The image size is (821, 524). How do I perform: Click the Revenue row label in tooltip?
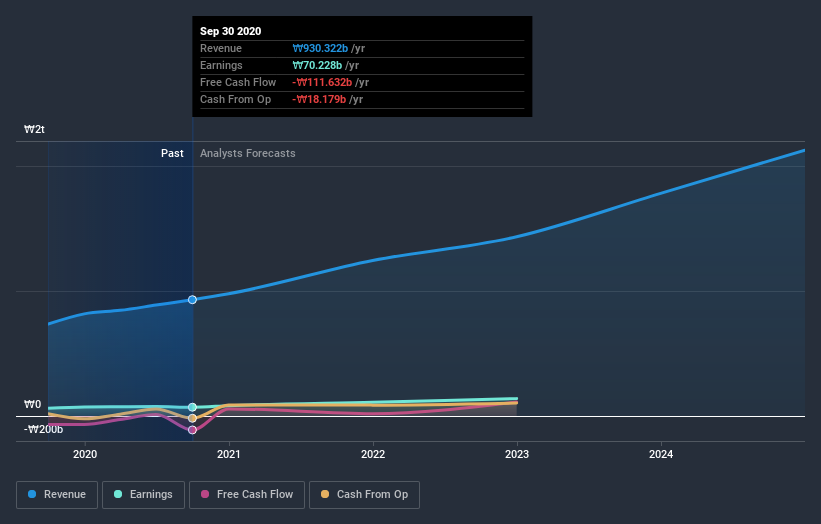221,48
